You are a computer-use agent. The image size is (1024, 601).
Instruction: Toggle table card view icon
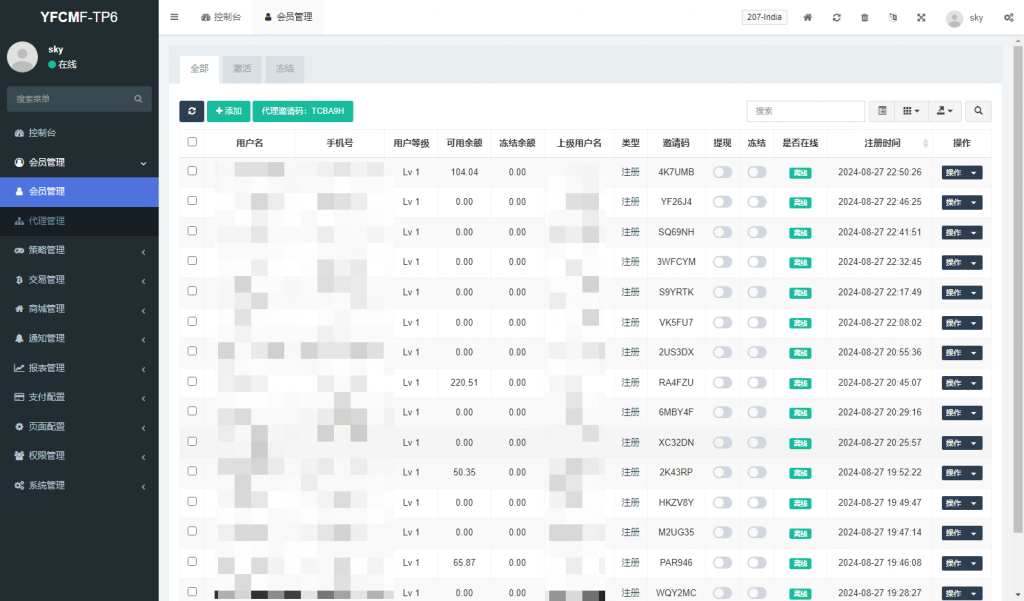(881, 111)
